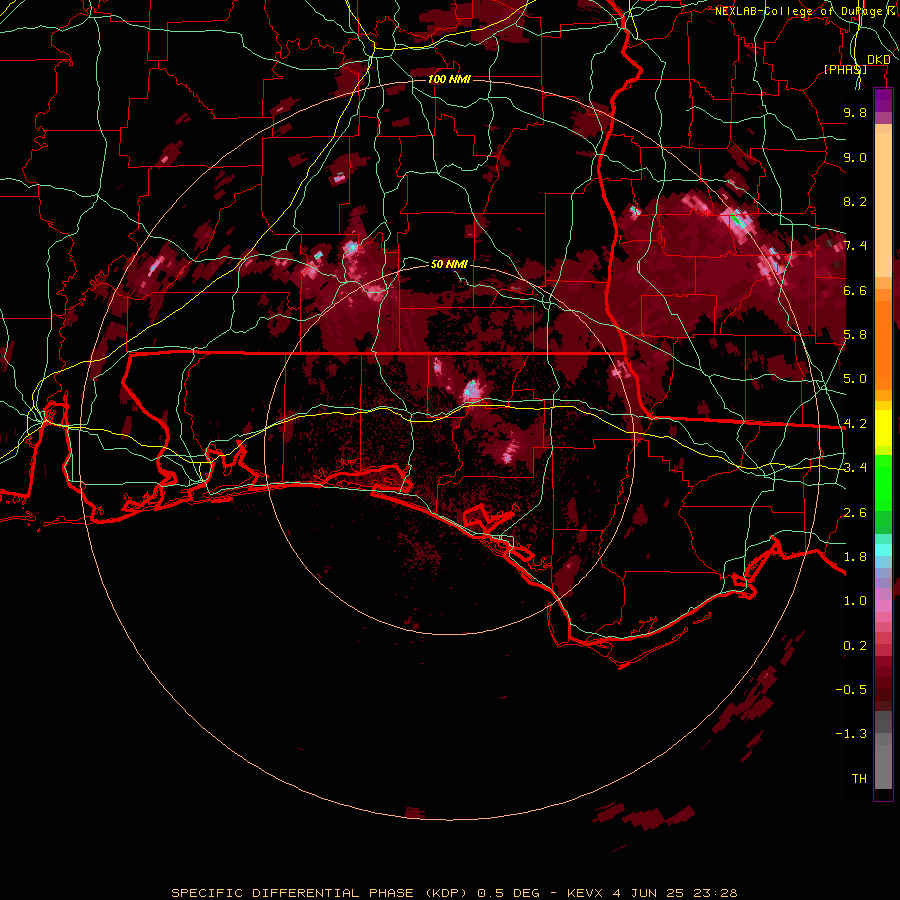This screenshot has height=900, width=900.
Task: Click the -0.5 scale value
Action: (851, 690)
